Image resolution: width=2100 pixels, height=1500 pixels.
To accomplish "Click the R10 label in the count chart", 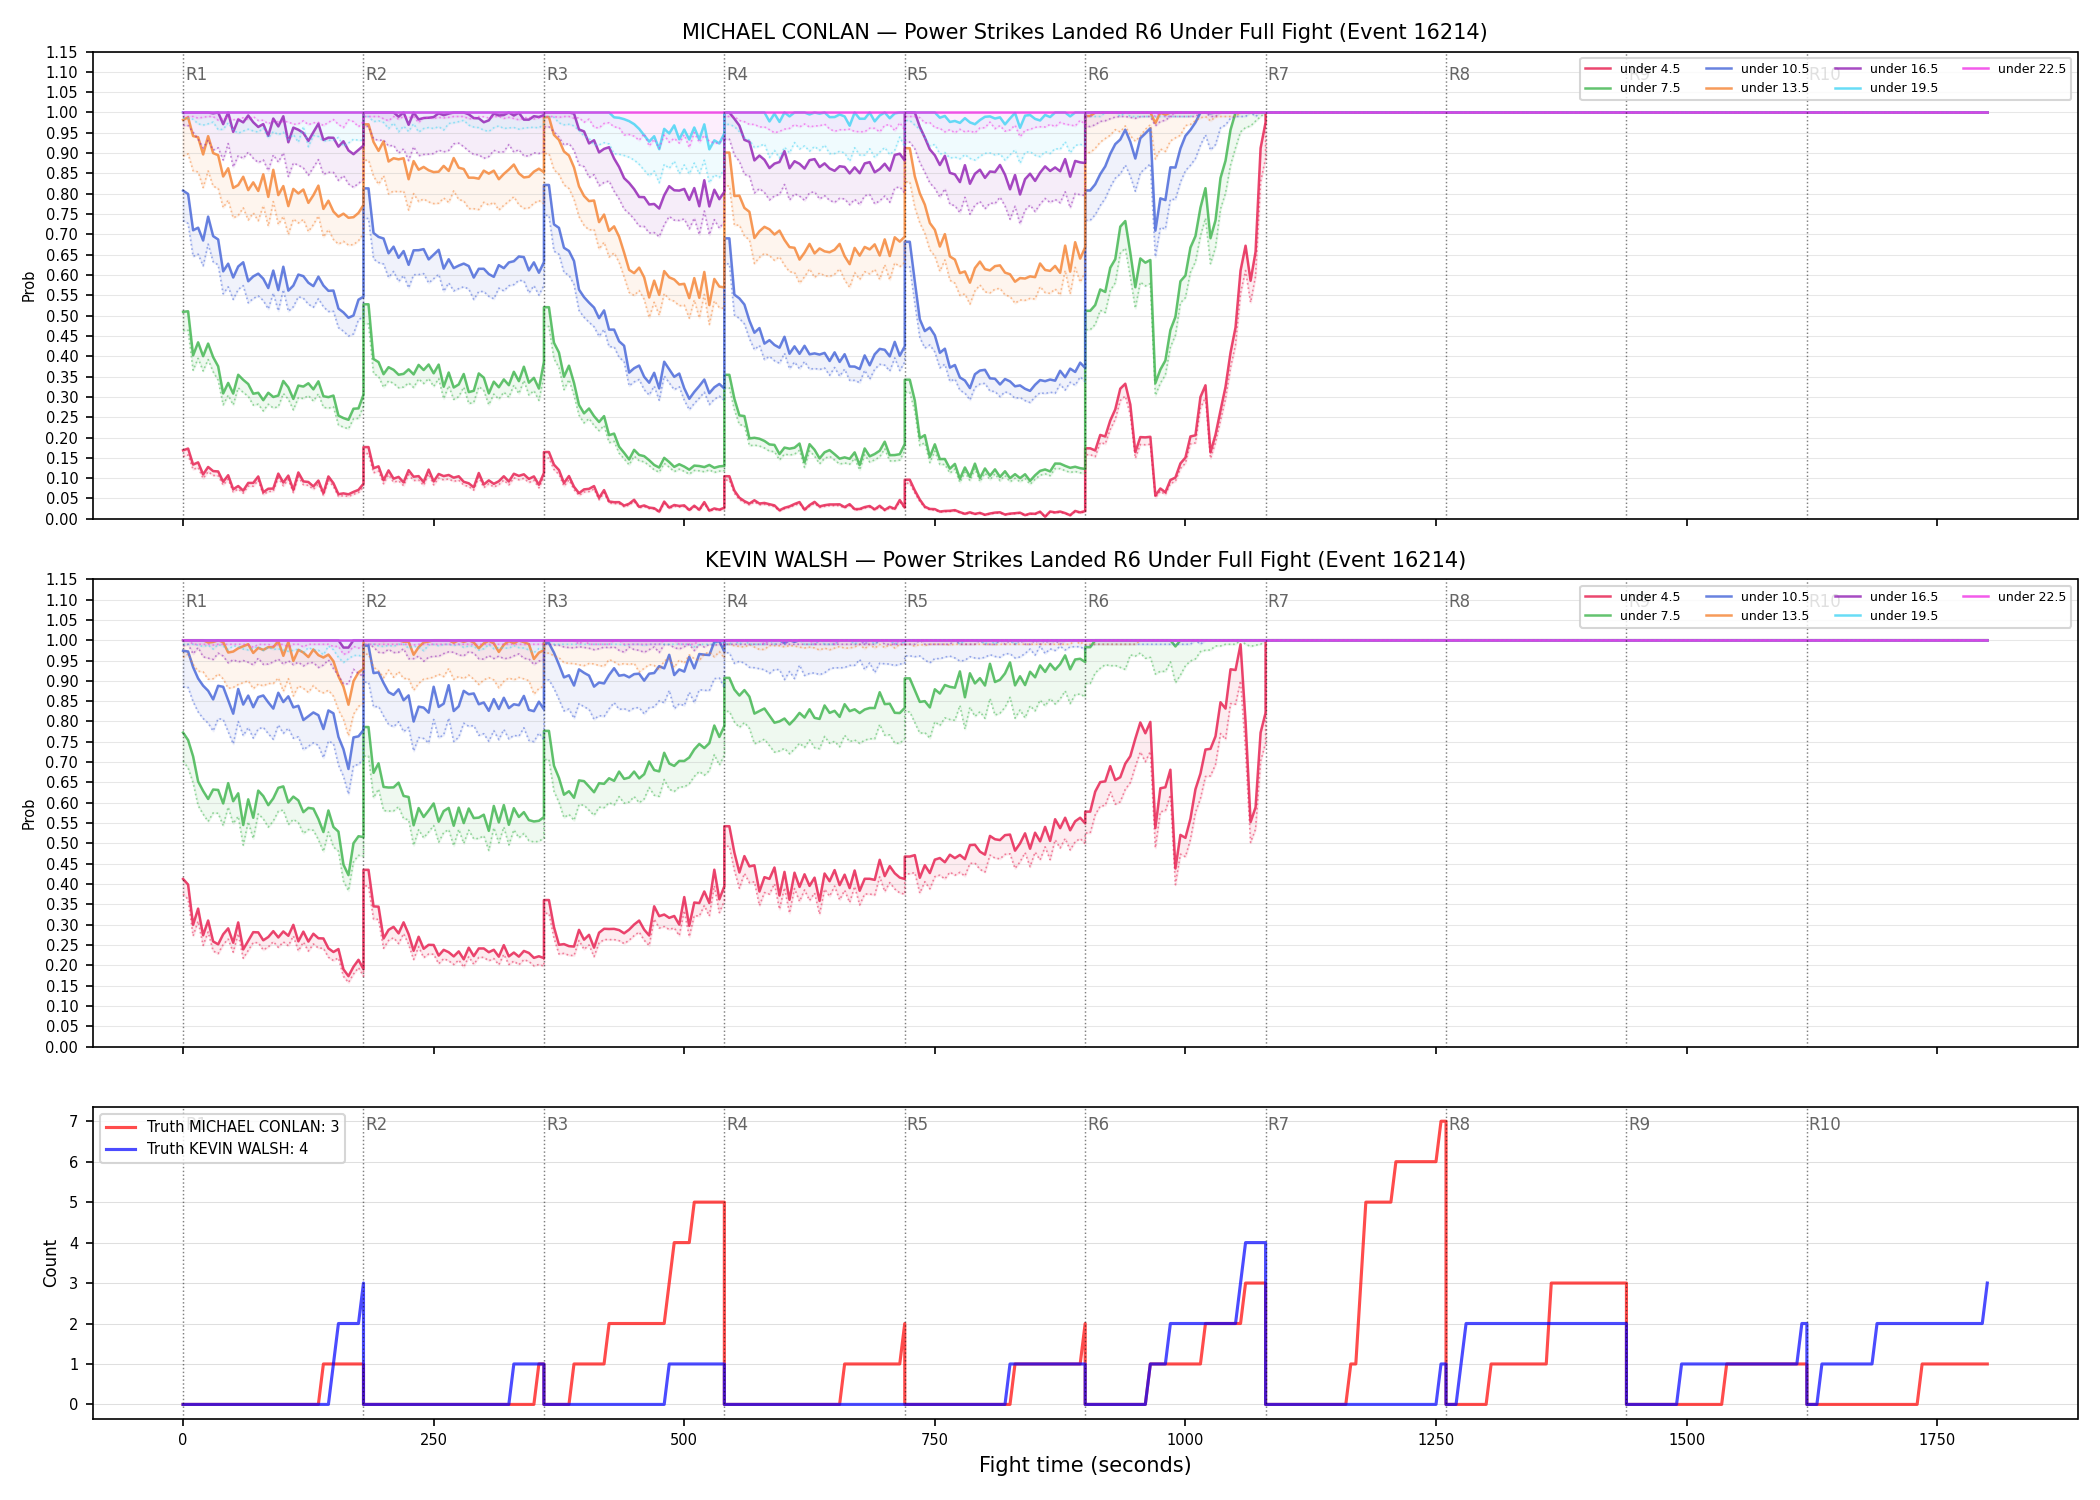I will point(1824,1124).
